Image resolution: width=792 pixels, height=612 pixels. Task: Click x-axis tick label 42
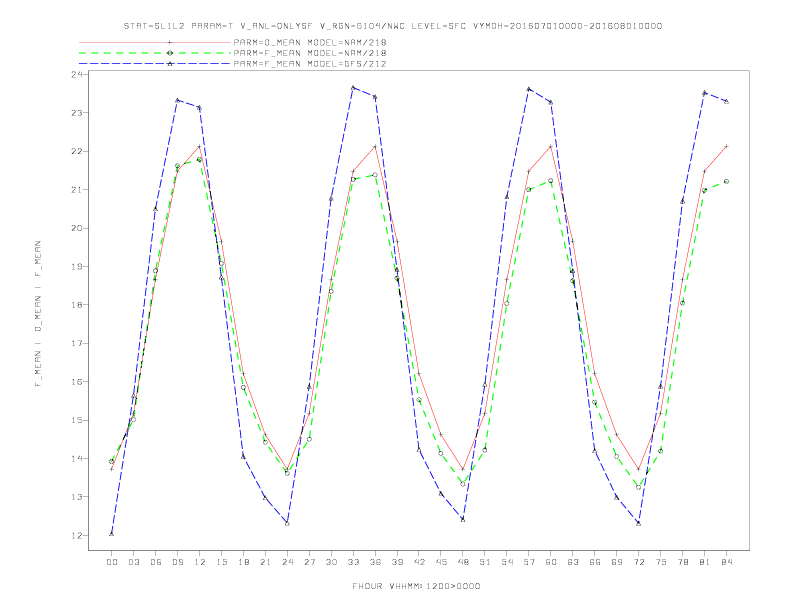pyautogui.click(x=419, y=562)
